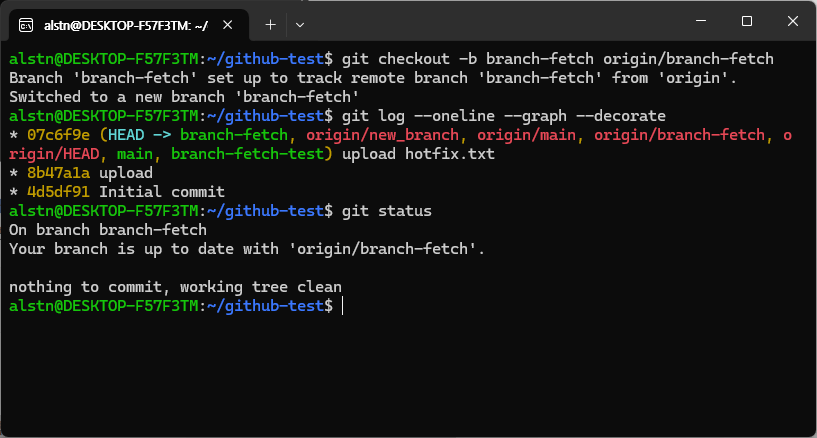Close the terminal window
817x438 pixels.
tap(793, 21)
